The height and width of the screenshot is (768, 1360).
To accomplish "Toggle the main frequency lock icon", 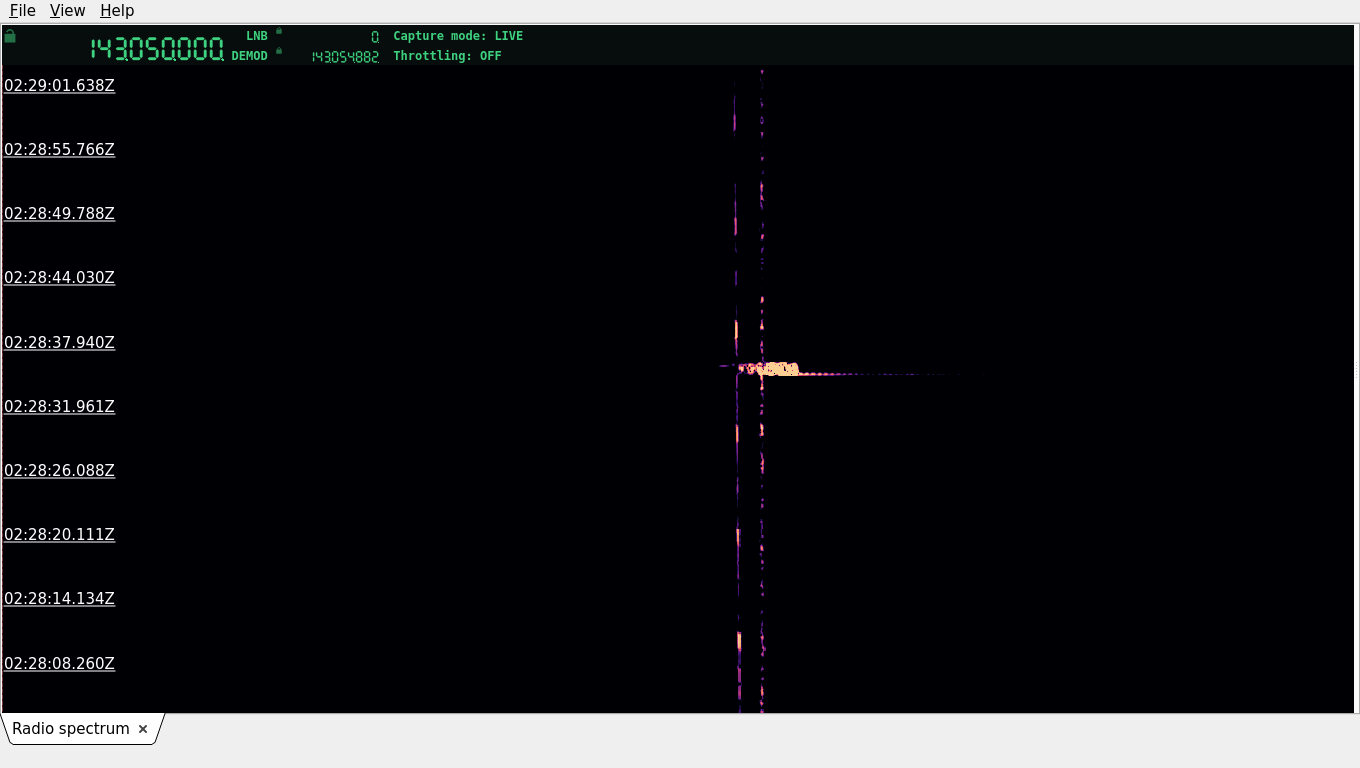I will tap(10, 36).
